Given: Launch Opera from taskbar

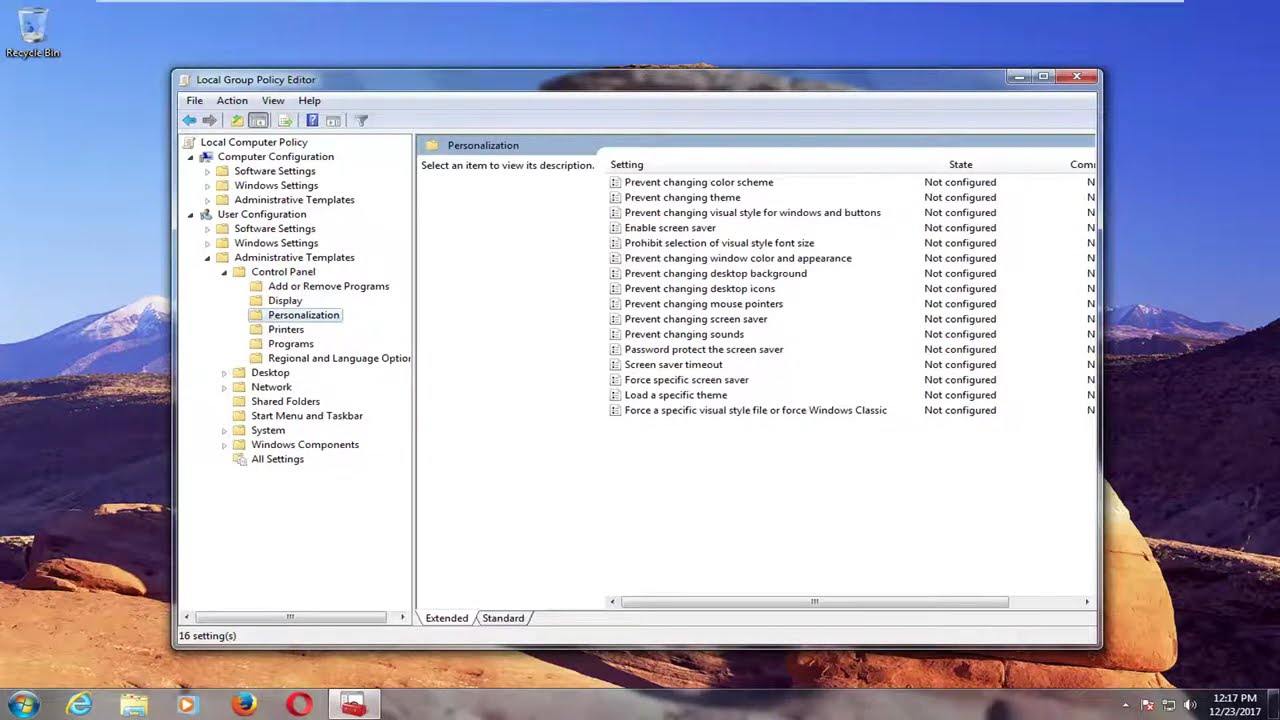Looking at the screenshot, I should tap(298, 705).
